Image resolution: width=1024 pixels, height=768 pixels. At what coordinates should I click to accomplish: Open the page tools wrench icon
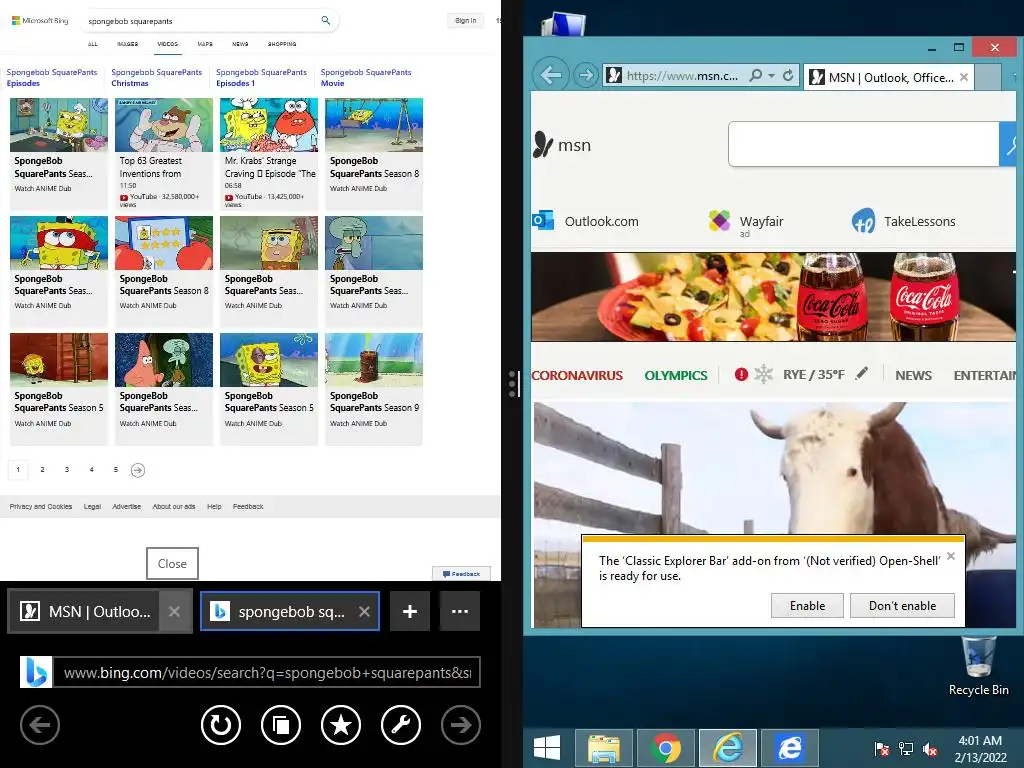click(x=401, y=725)
